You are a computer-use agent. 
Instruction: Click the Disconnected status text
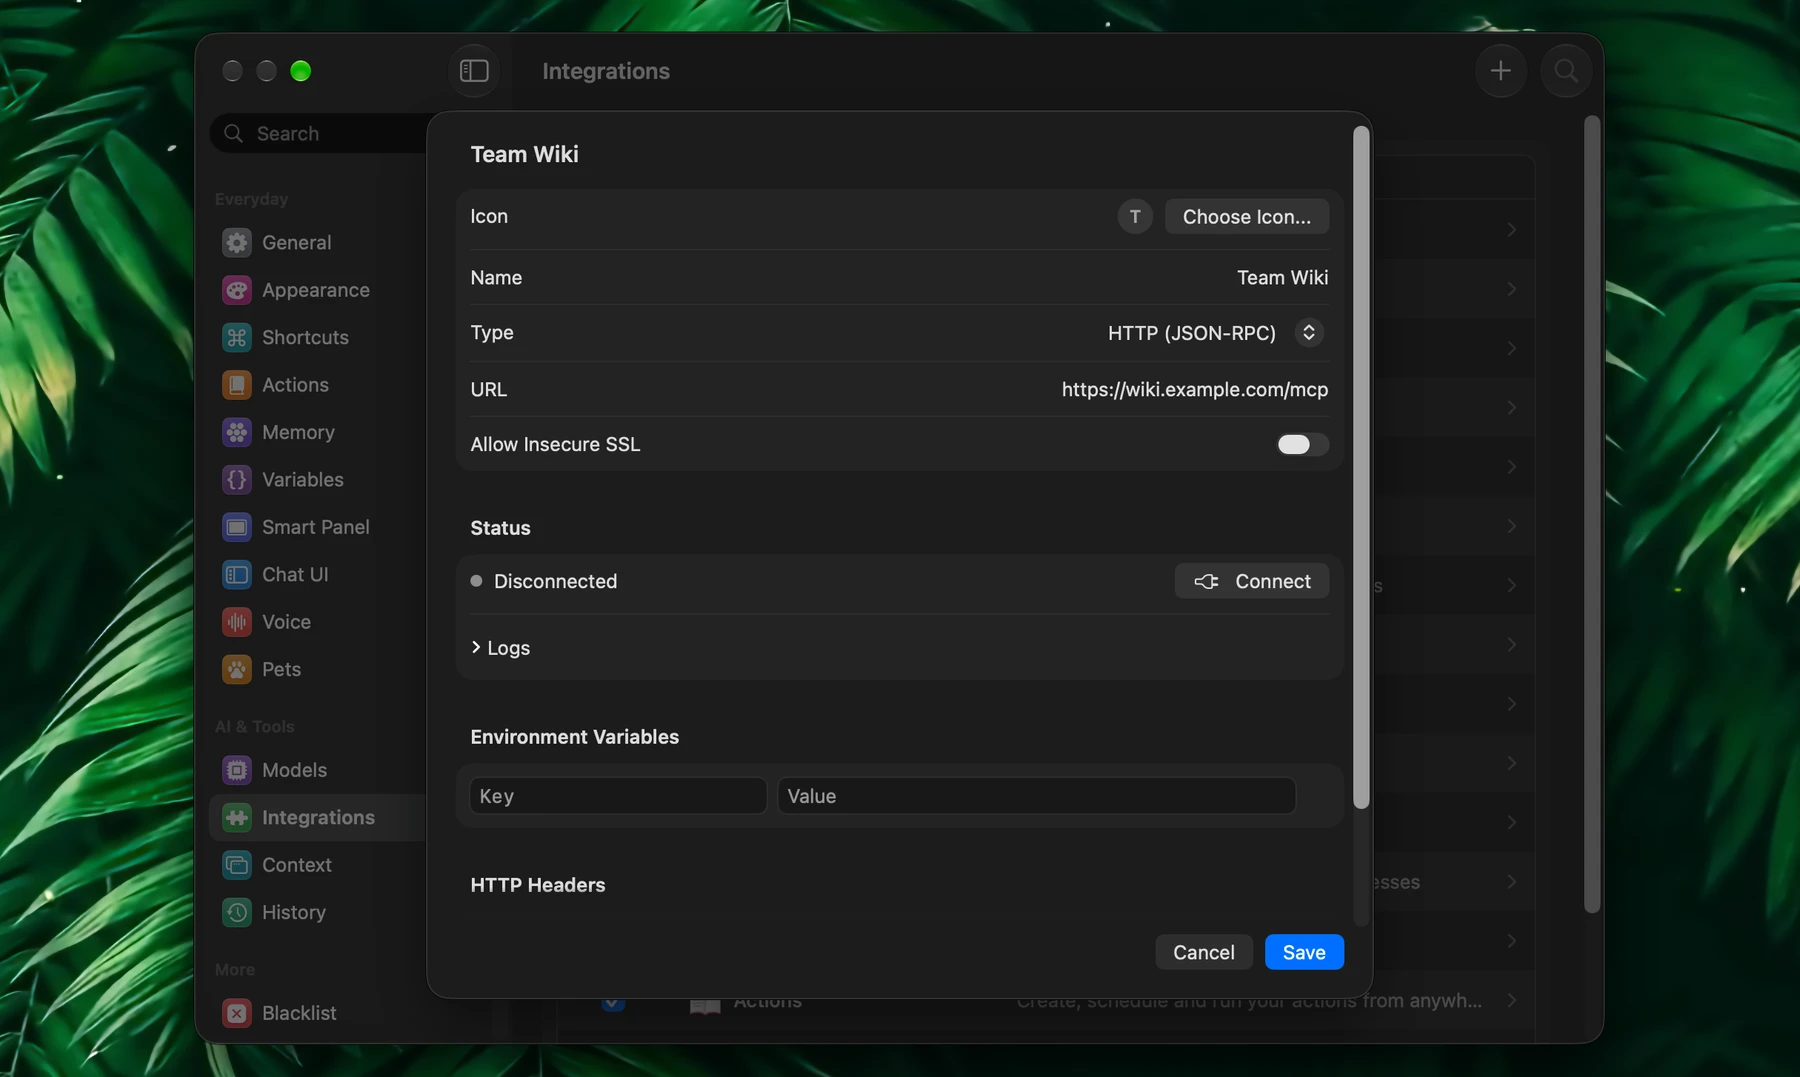[555, 581]
